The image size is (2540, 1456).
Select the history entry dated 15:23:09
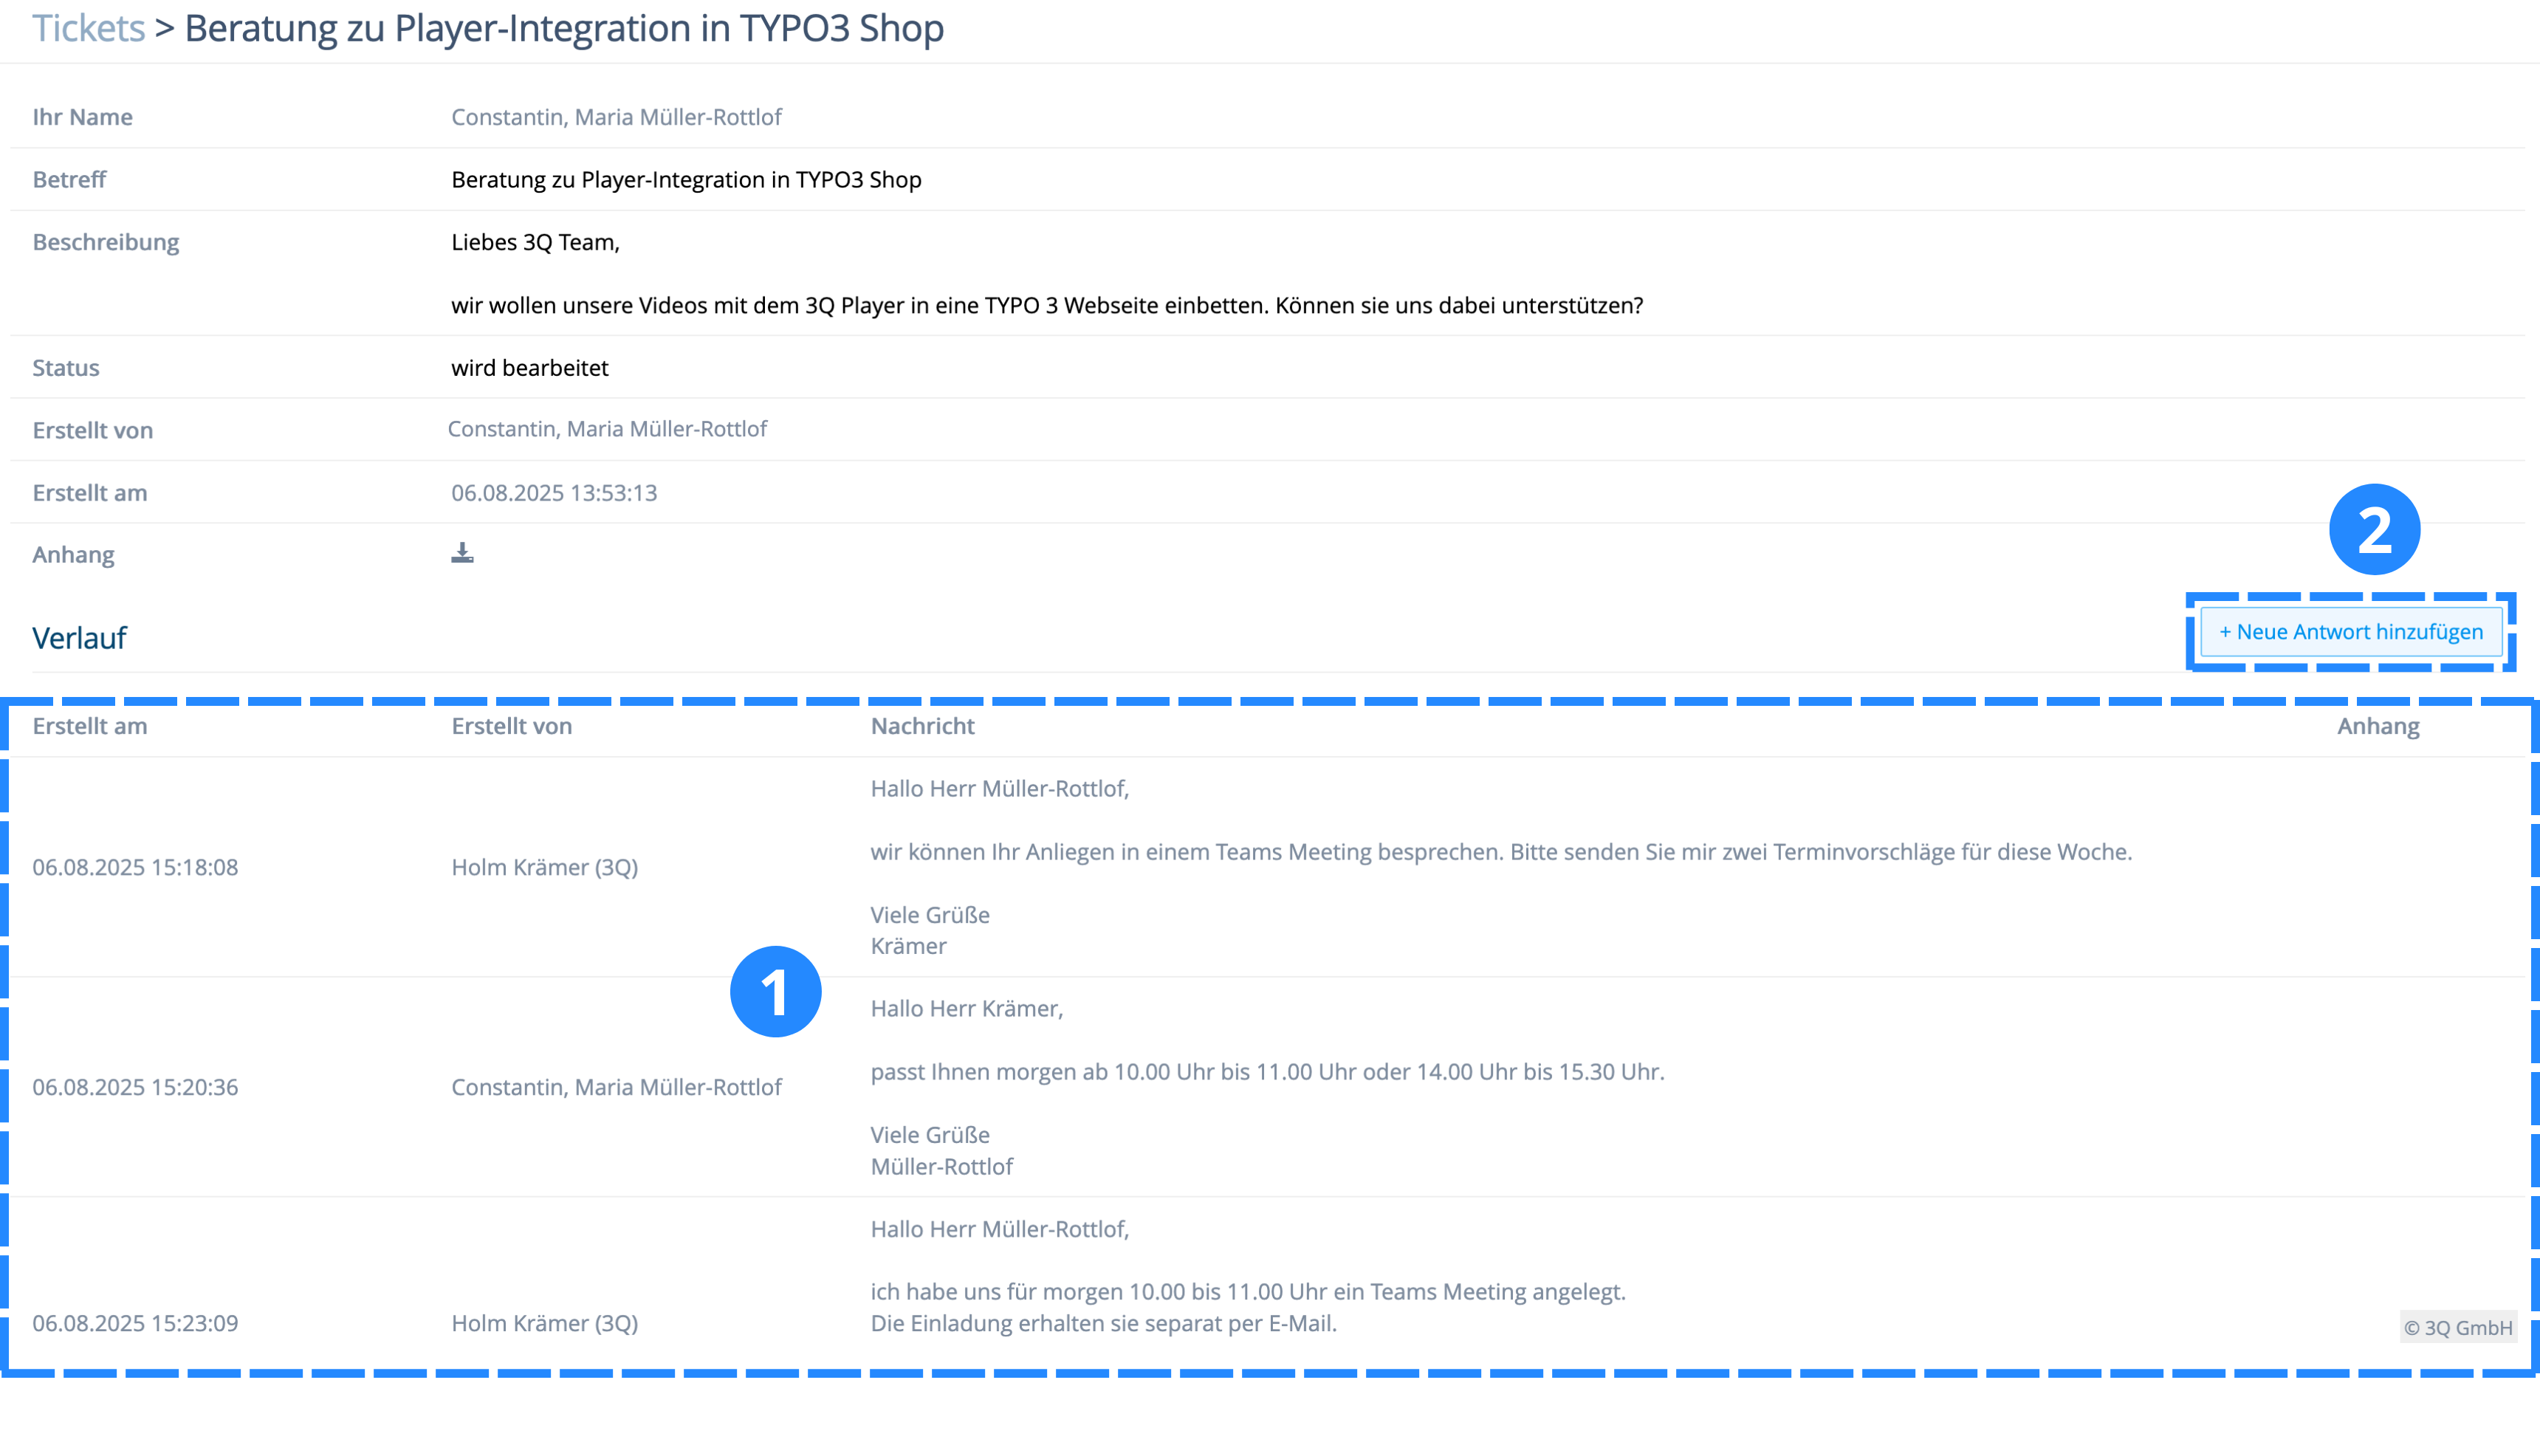[135, 1323]
